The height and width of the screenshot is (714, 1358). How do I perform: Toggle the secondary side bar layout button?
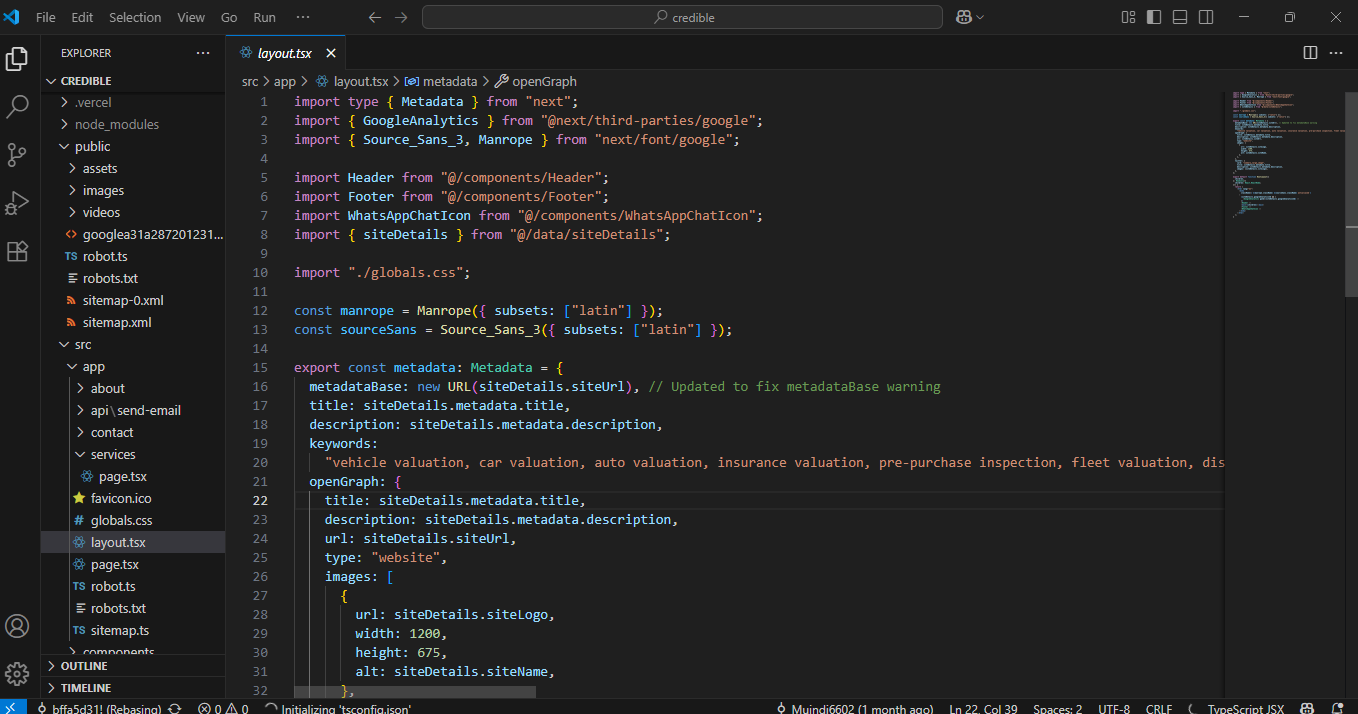pos(1206,17)
